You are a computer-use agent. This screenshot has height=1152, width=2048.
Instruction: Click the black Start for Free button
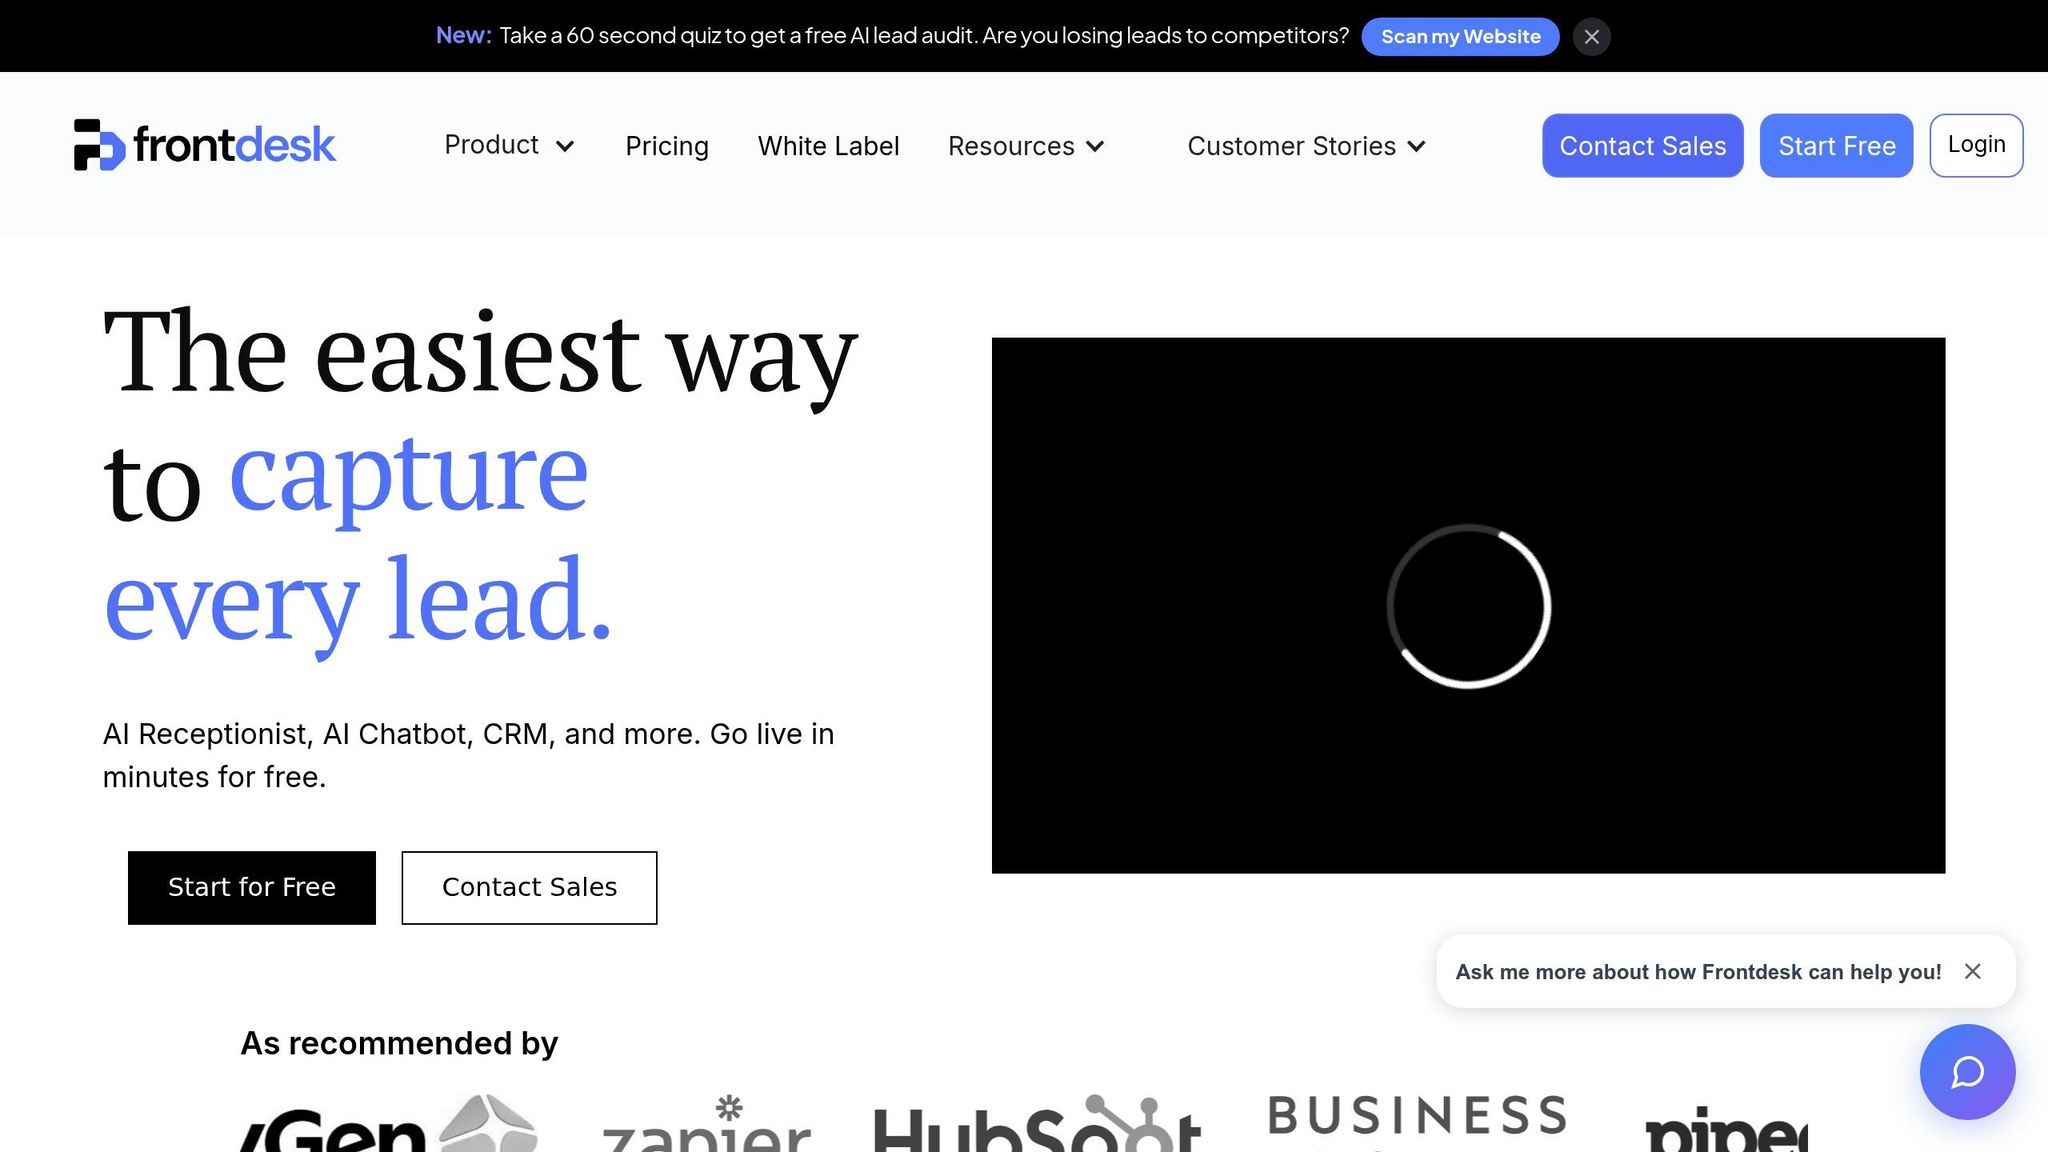click(x=252, y=887)
